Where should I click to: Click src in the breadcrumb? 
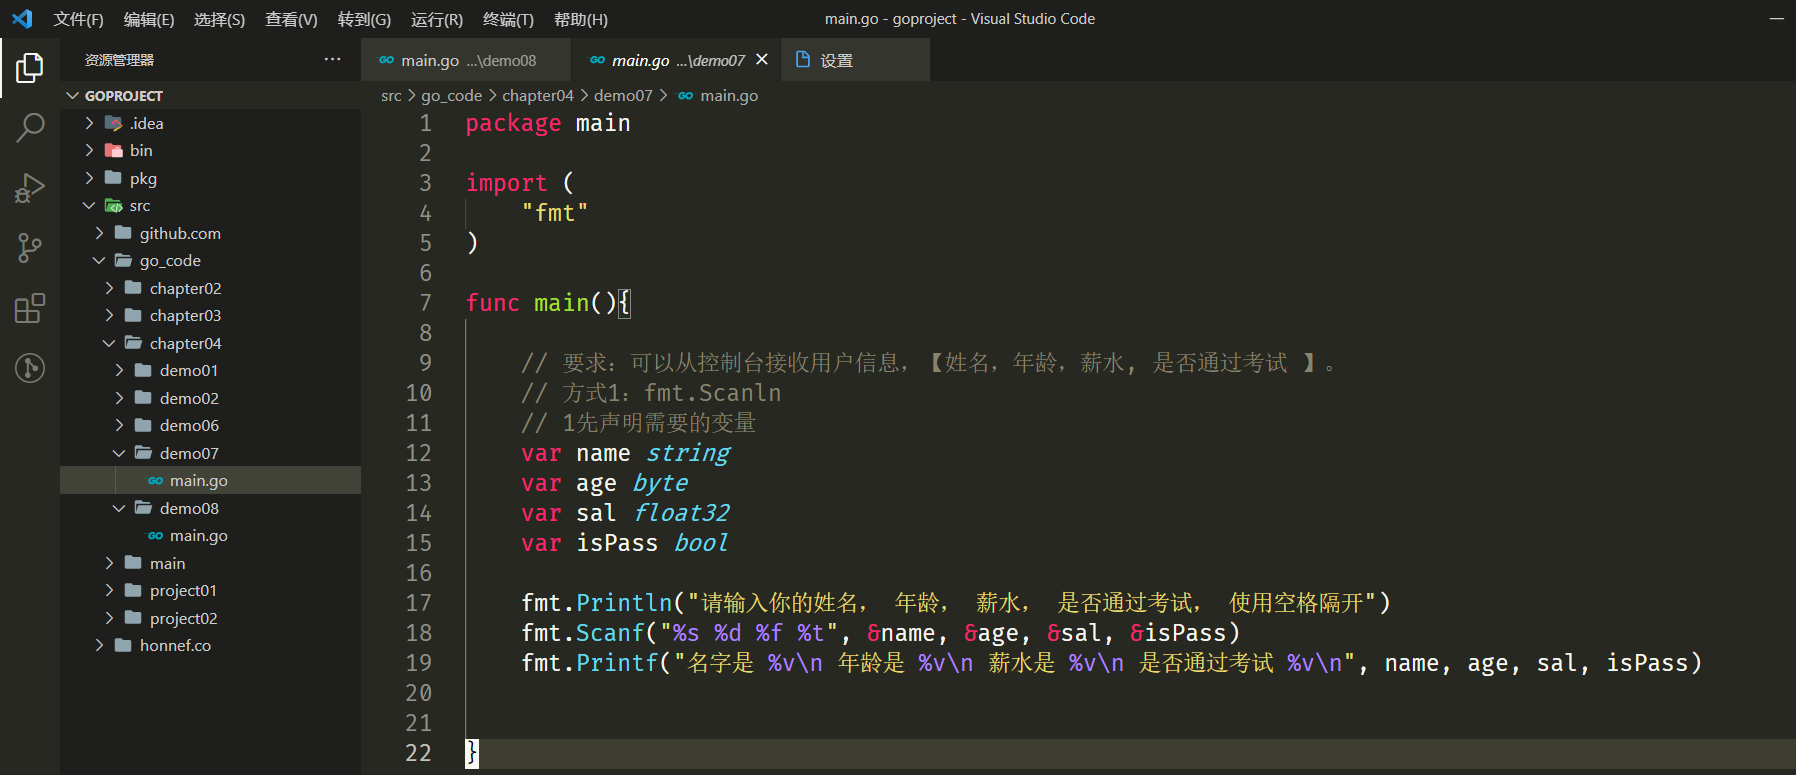click(x=391, y=96)
